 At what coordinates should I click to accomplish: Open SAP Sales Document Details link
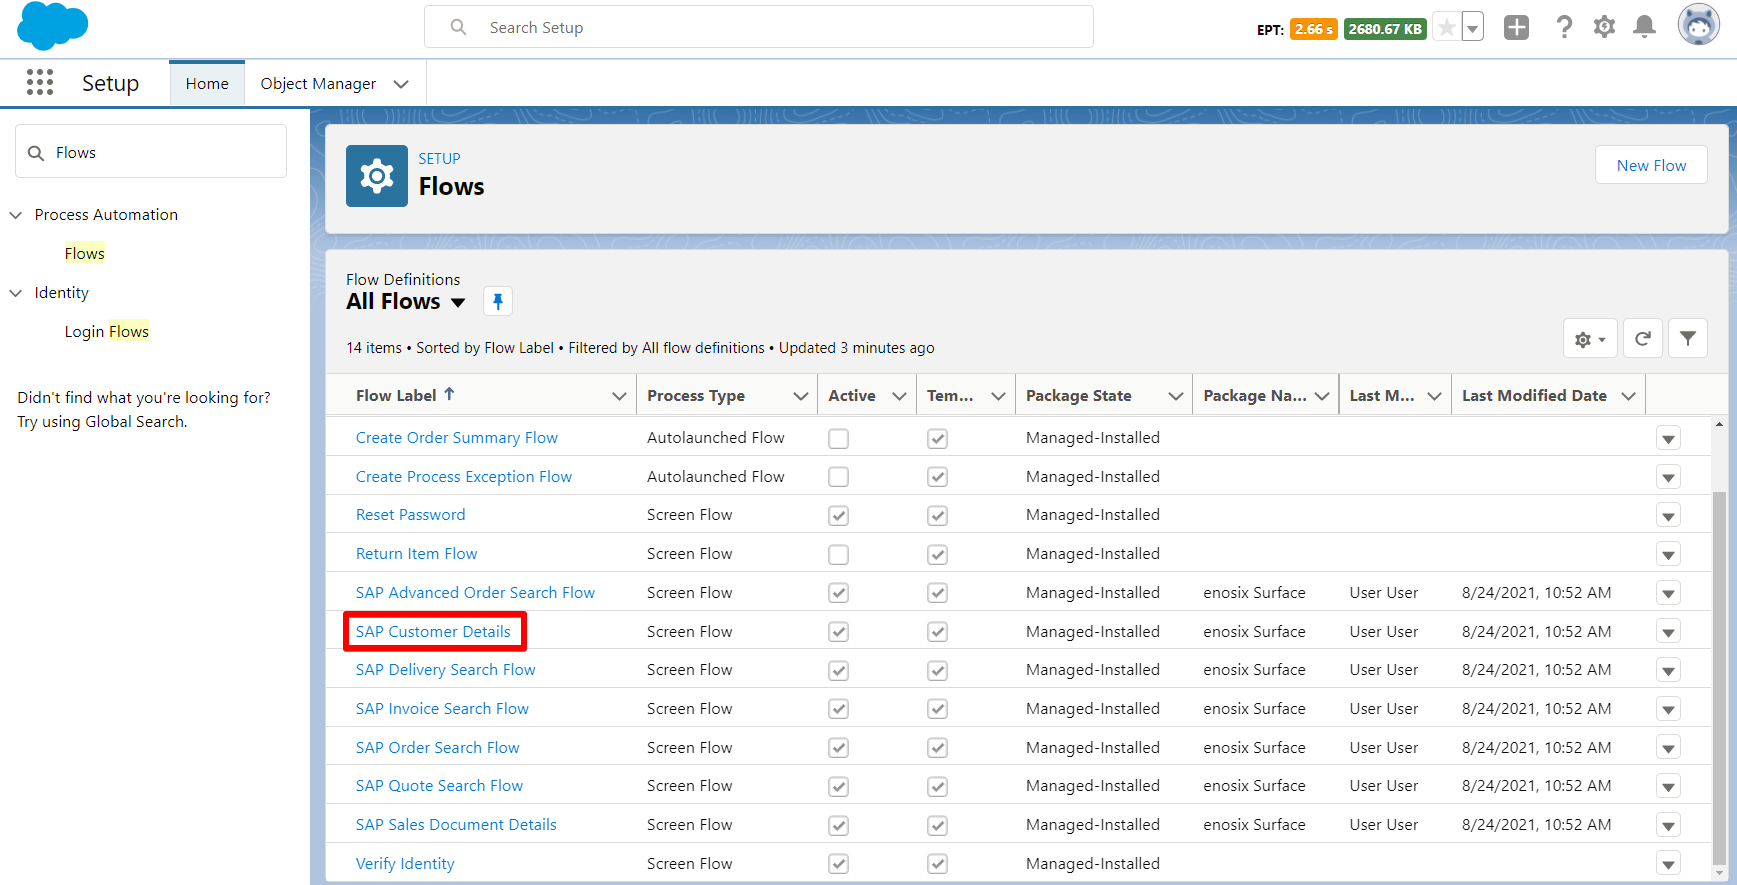tap(456, 825)
